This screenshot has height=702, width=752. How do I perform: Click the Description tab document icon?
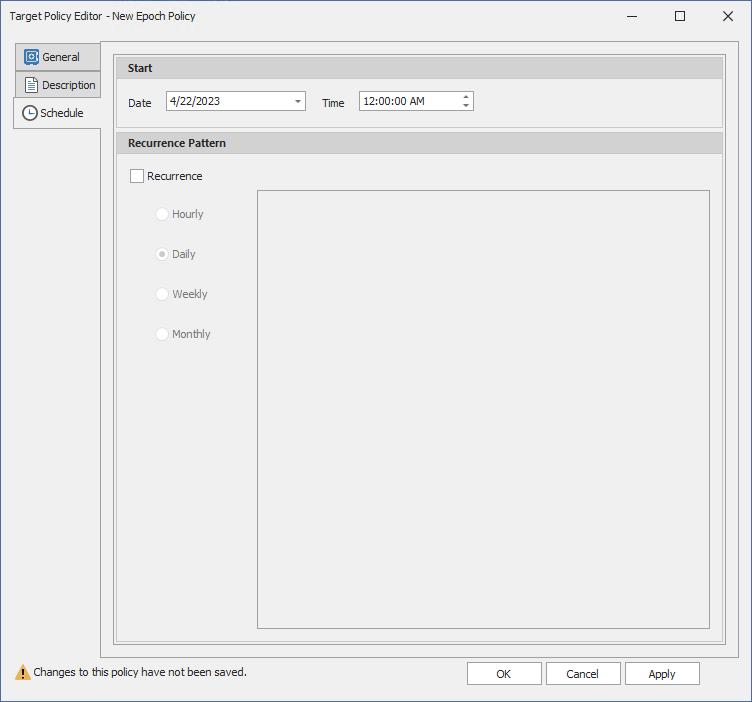(31, 85)
